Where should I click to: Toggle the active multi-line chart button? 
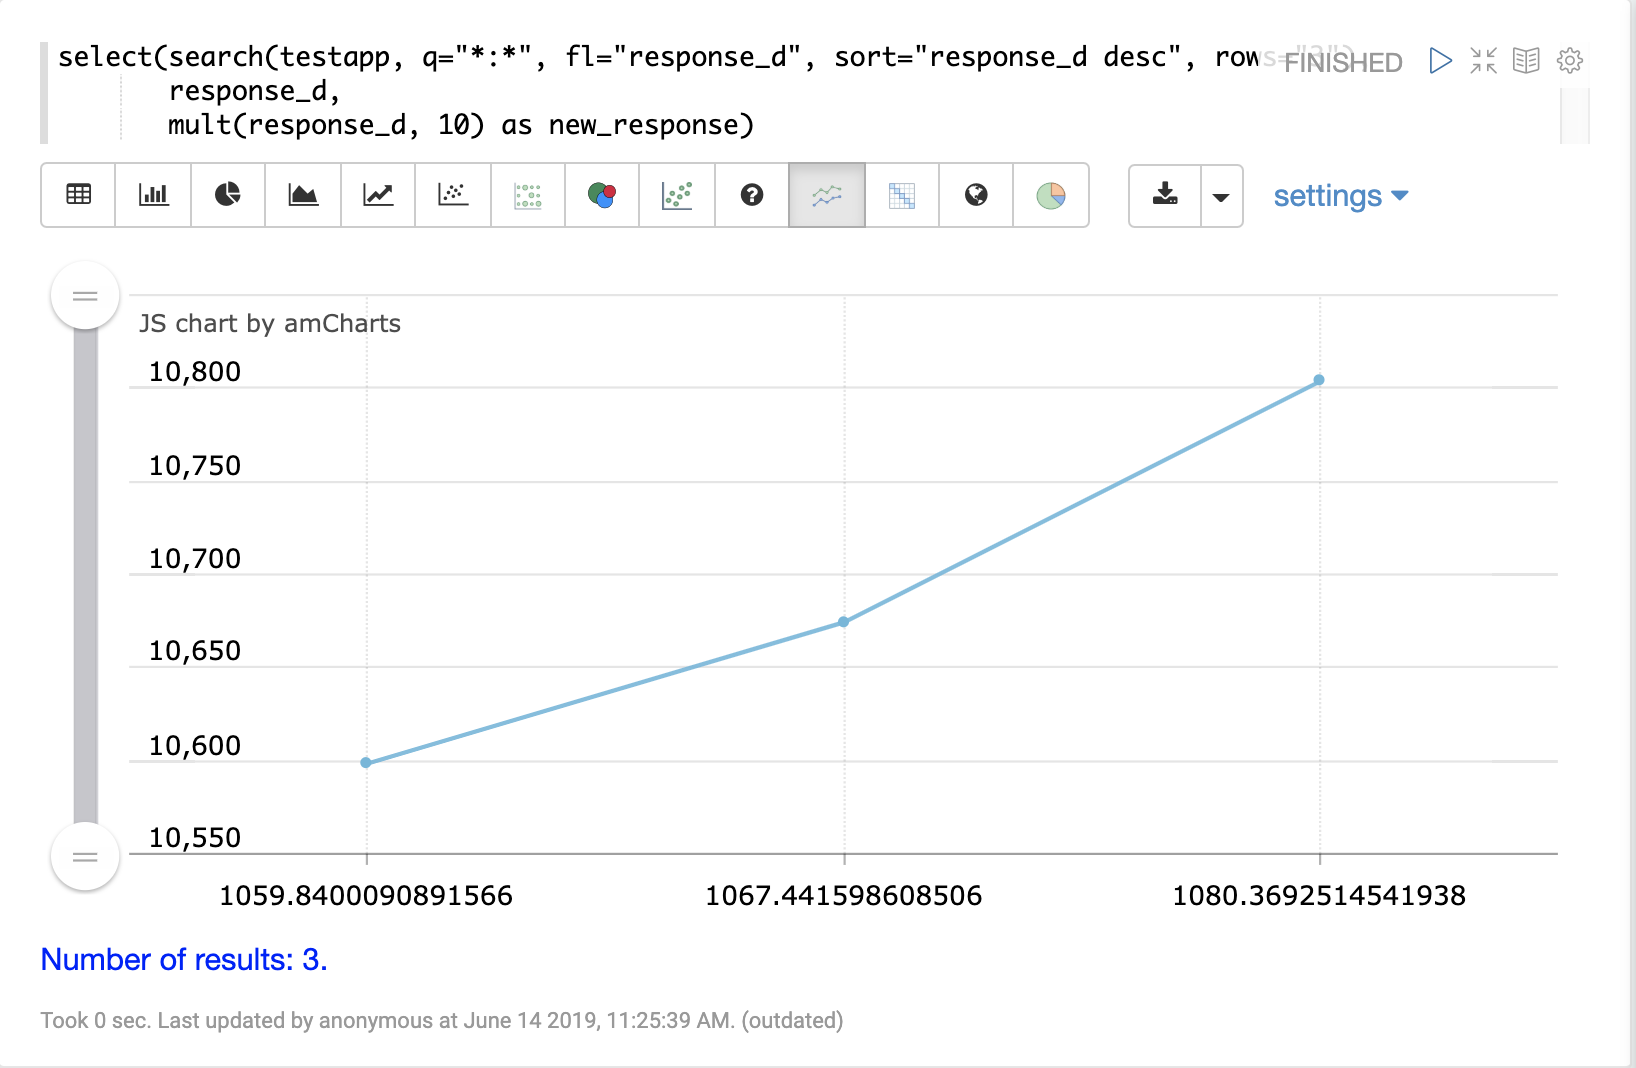(827, 195)
